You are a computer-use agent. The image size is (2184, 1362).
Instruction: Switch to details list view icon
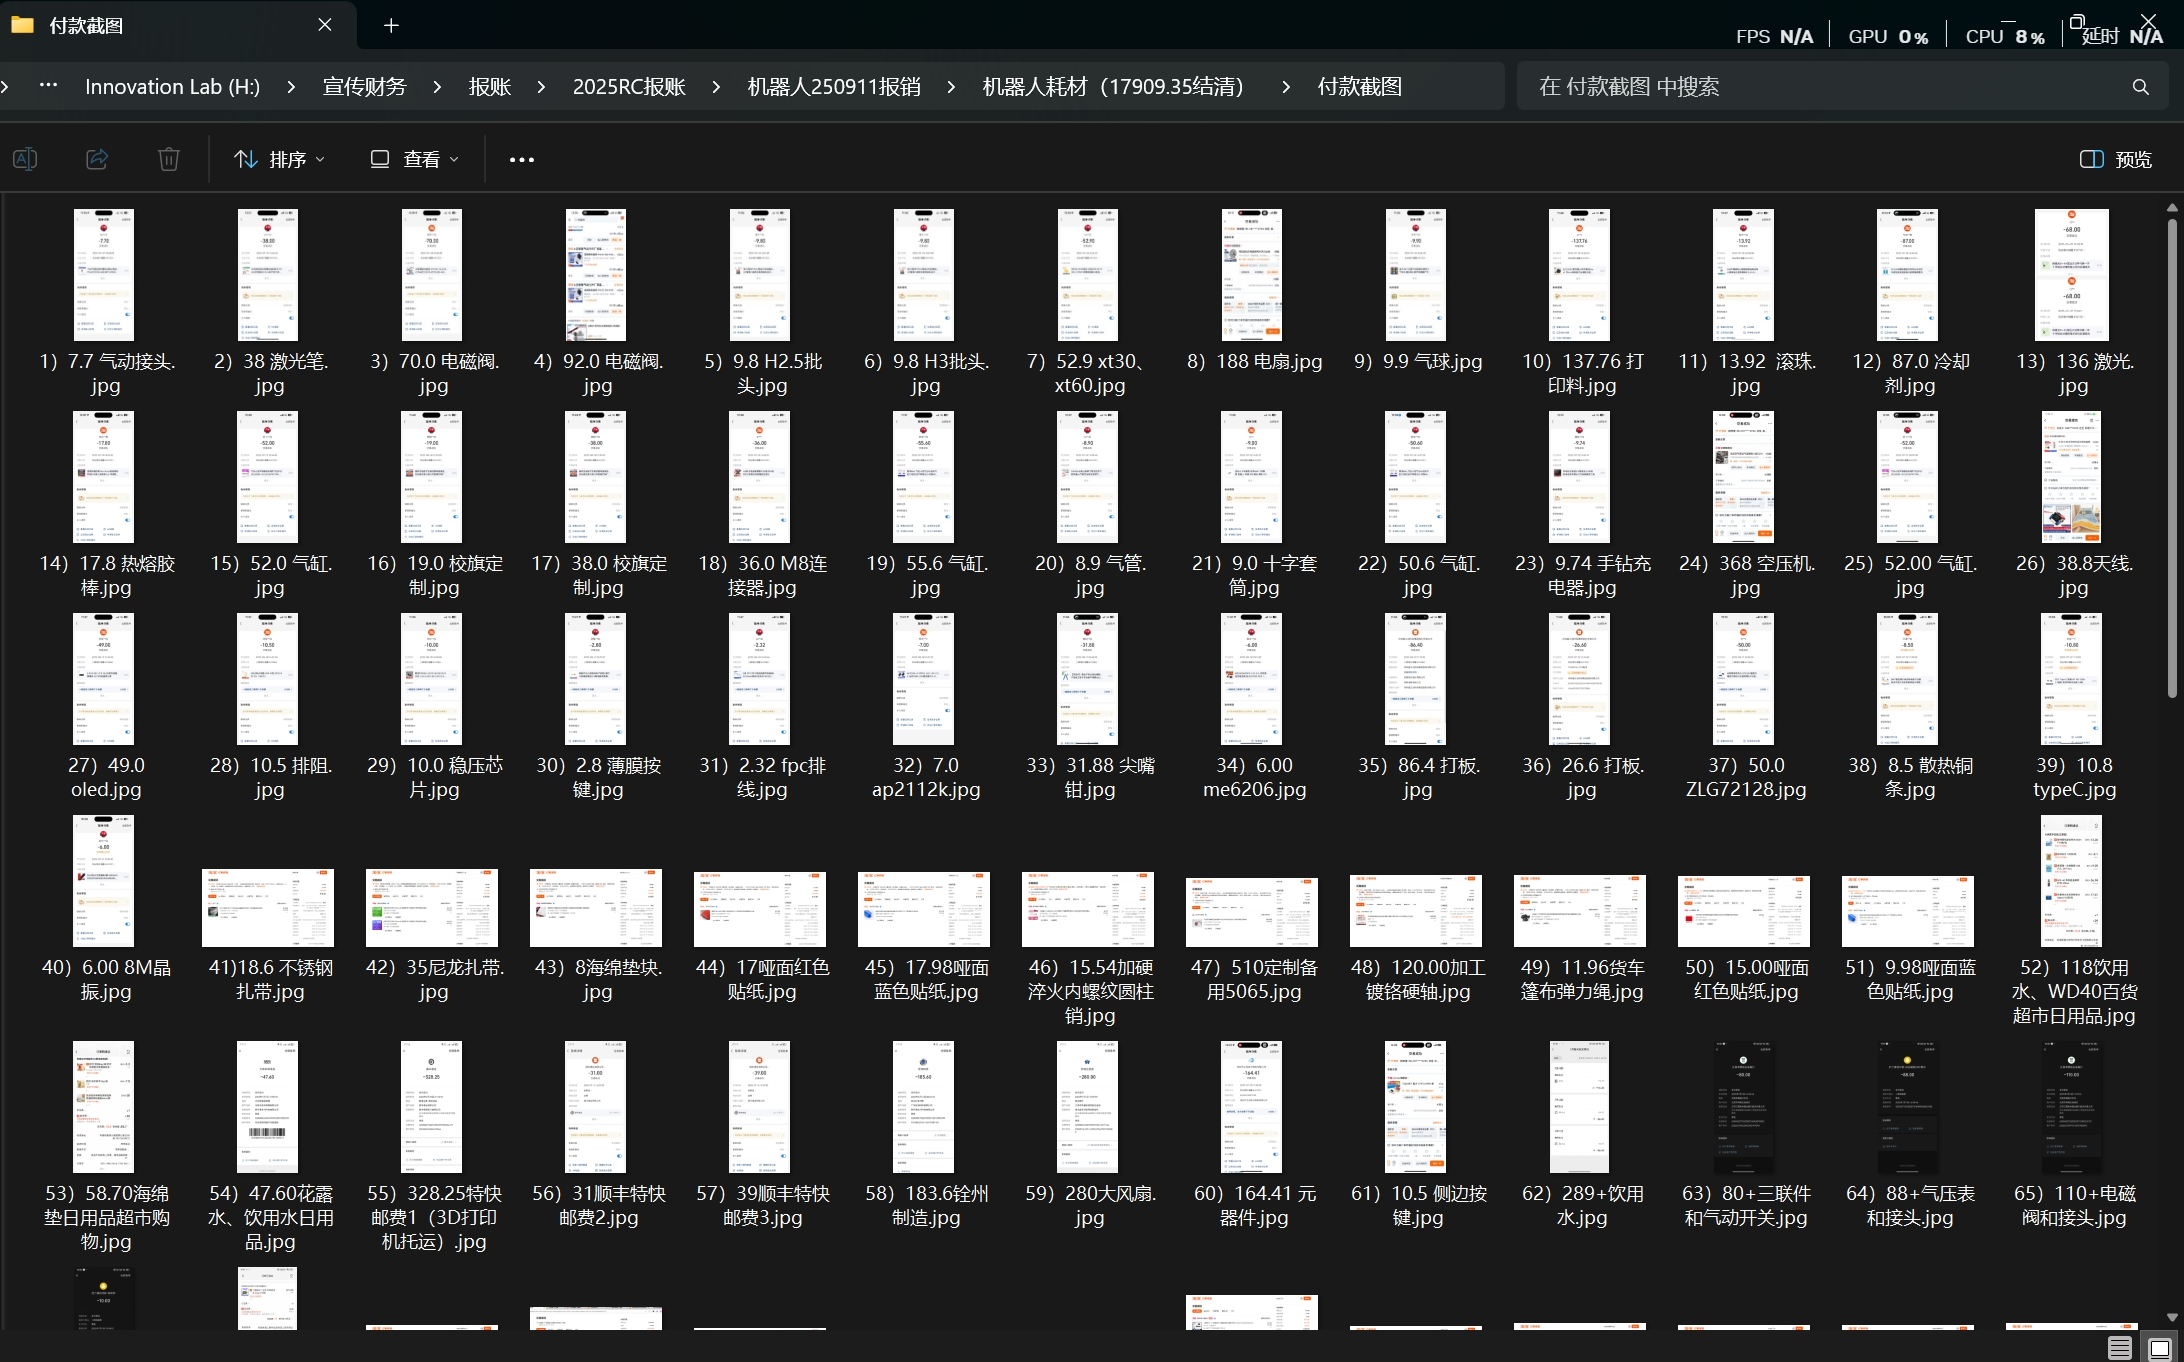2119,1348
